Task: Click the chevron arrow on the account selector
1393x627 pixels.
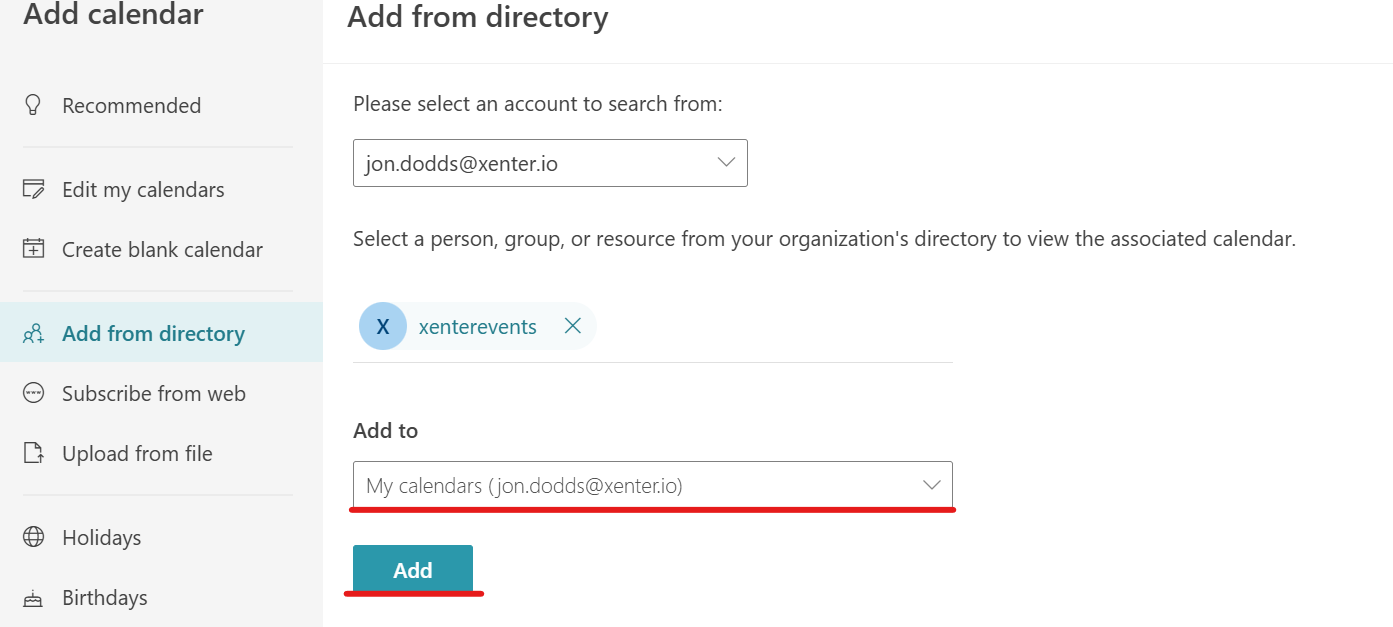Action: (726, 163)
